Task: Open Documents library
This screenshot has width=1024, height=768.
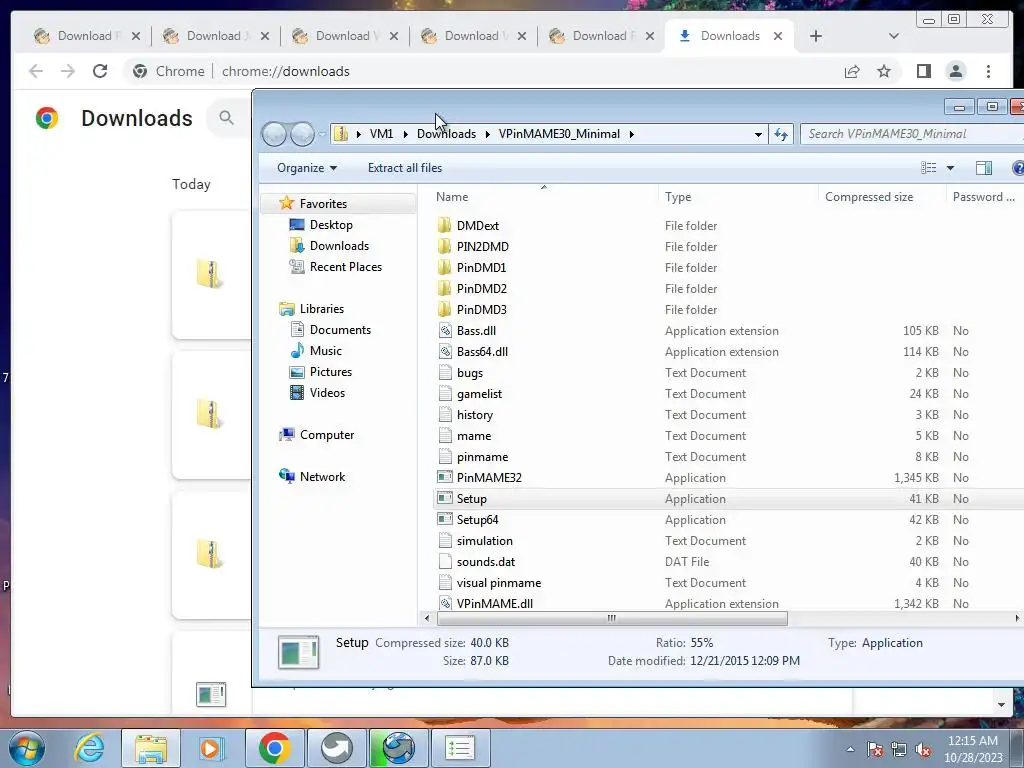Action: point(340,330)
